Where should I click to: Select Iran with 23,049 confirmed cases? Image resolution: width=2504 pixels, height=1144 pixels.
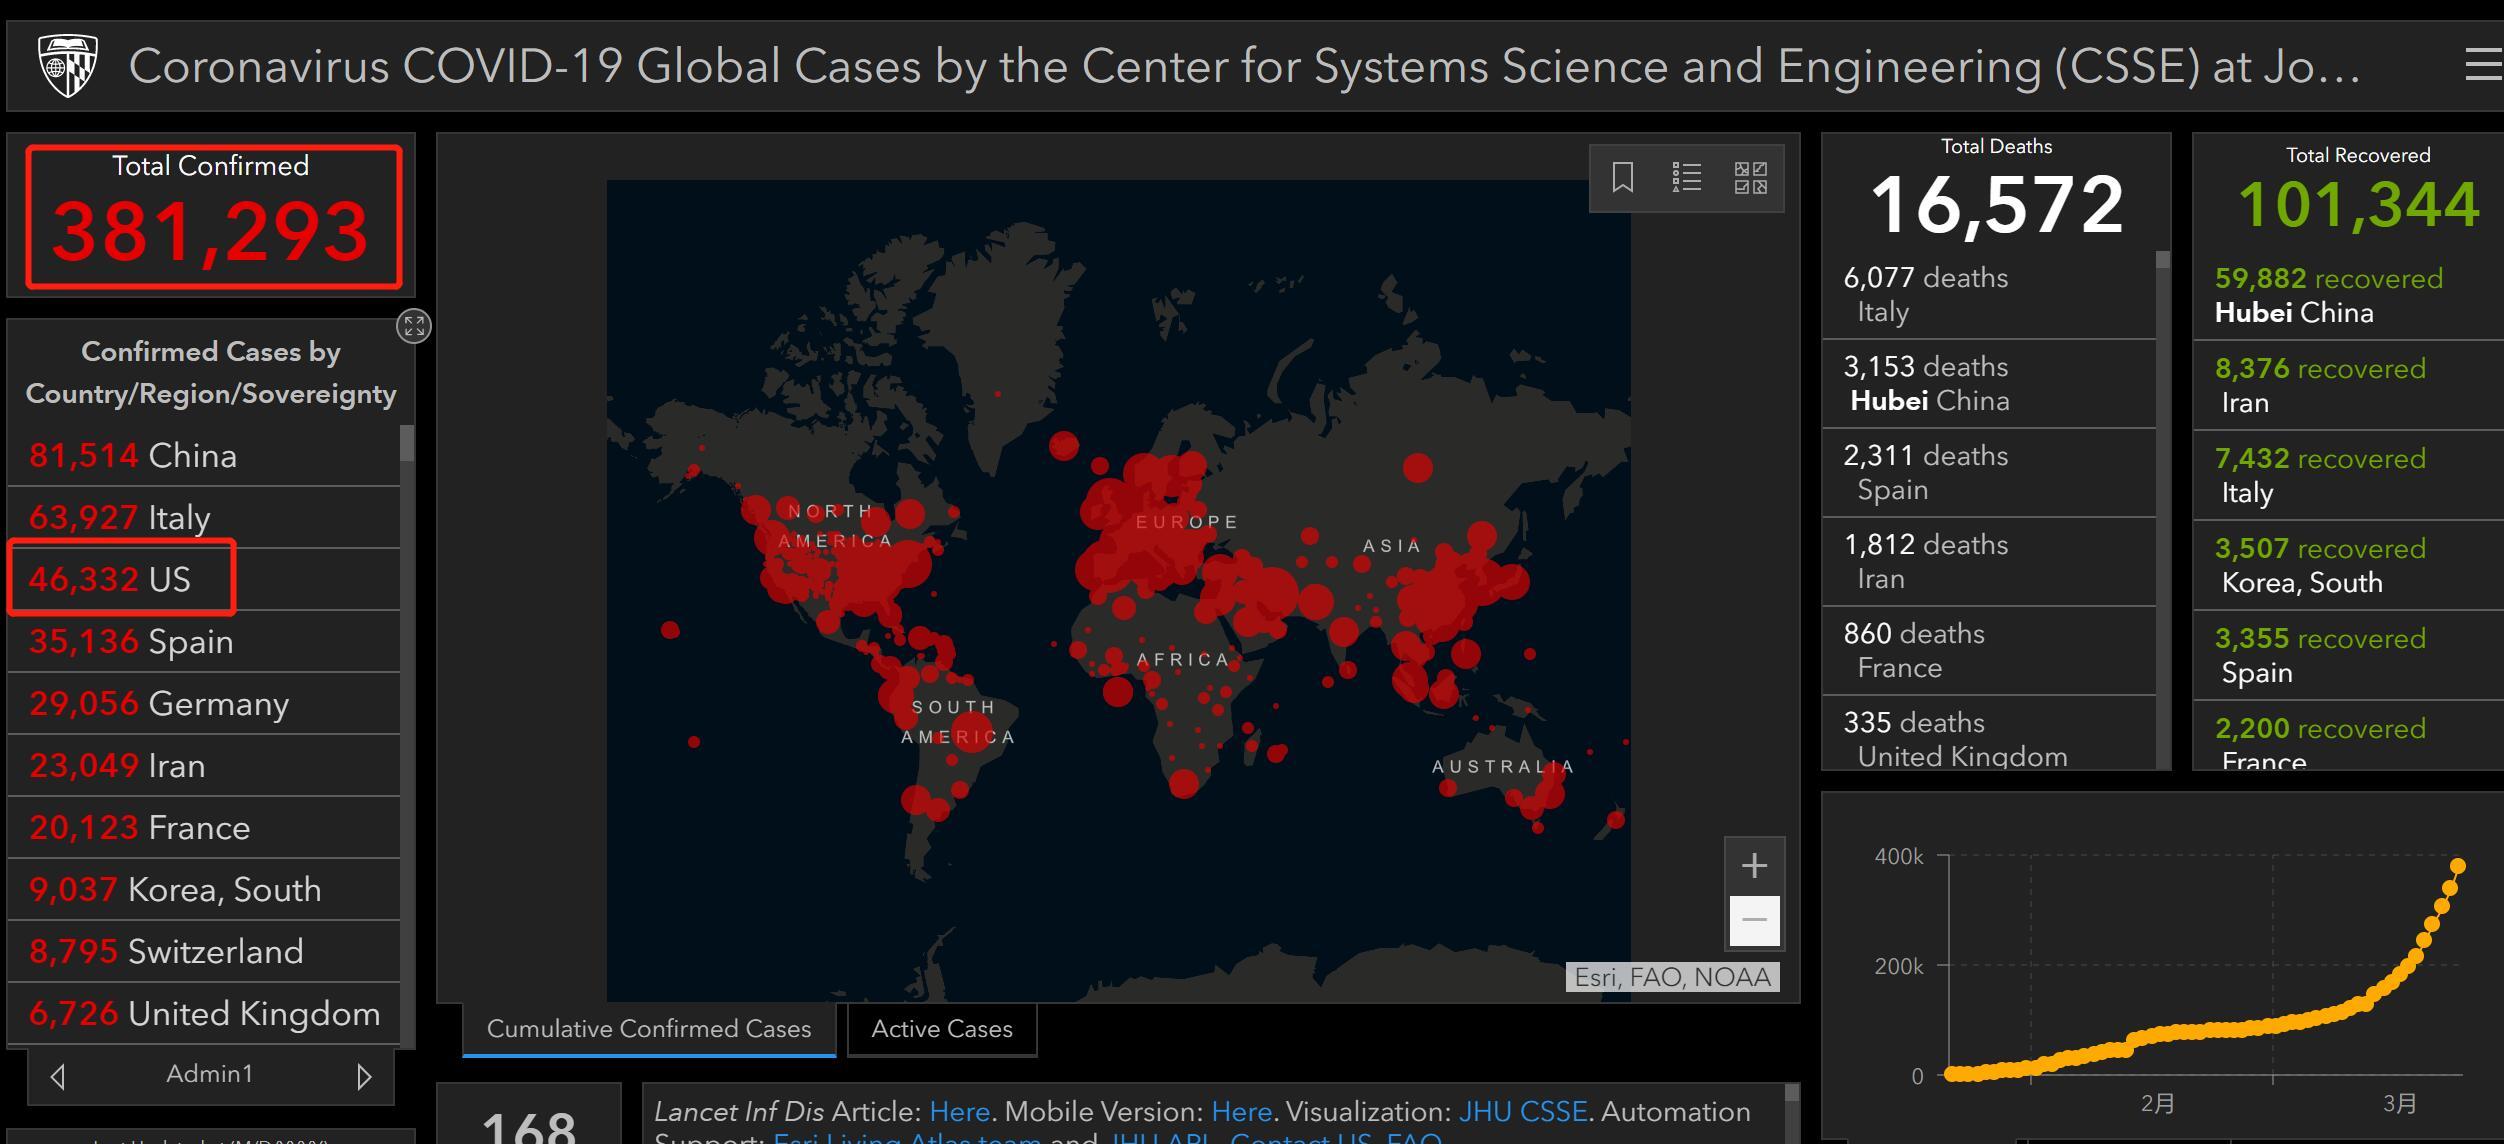204,766
